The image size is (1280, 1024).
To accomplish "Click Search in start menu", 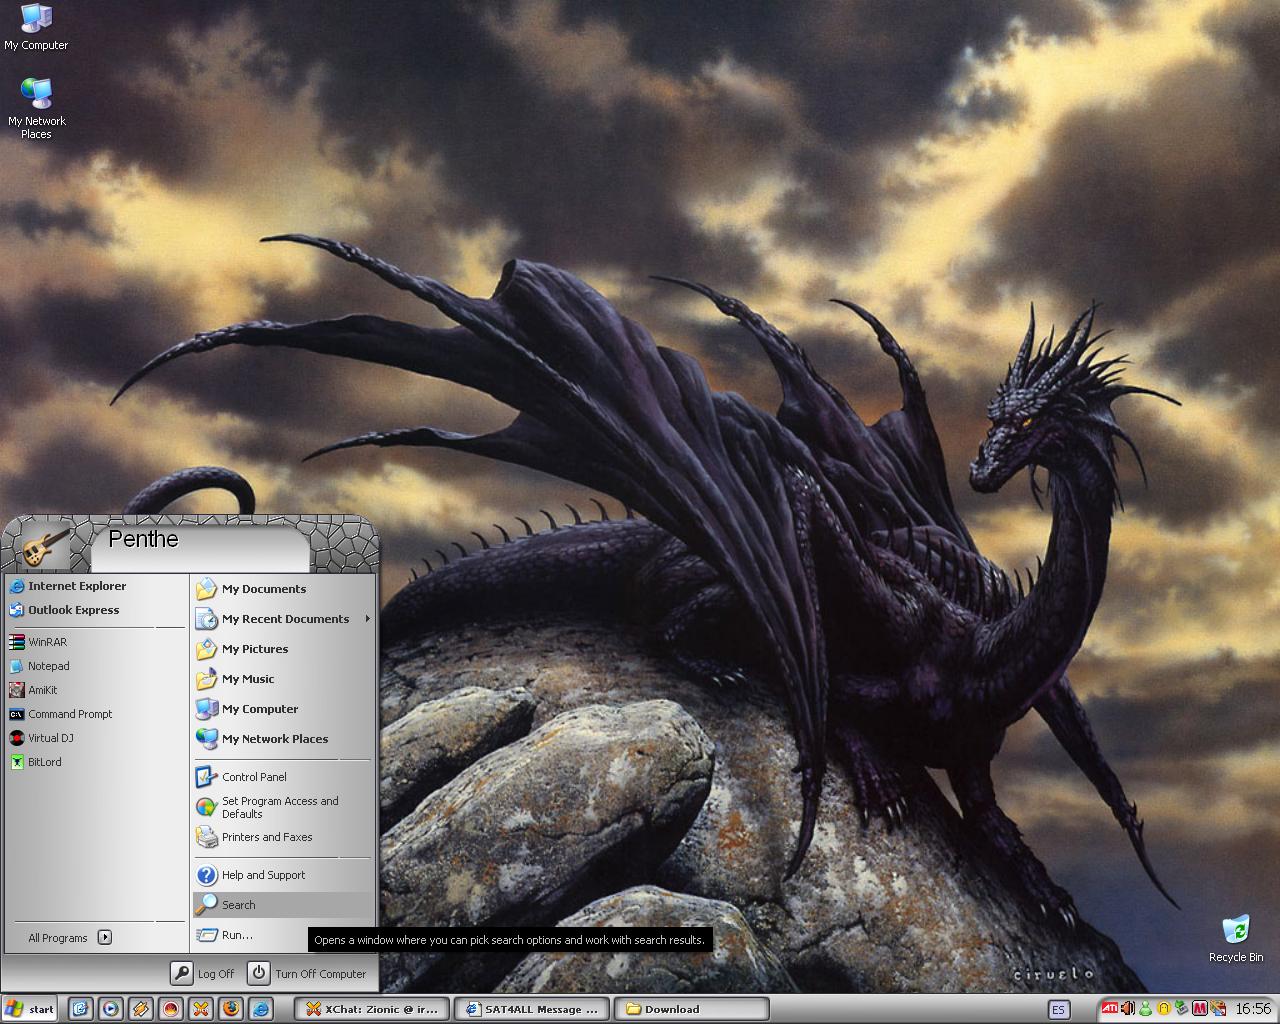I will coord(283,905).
